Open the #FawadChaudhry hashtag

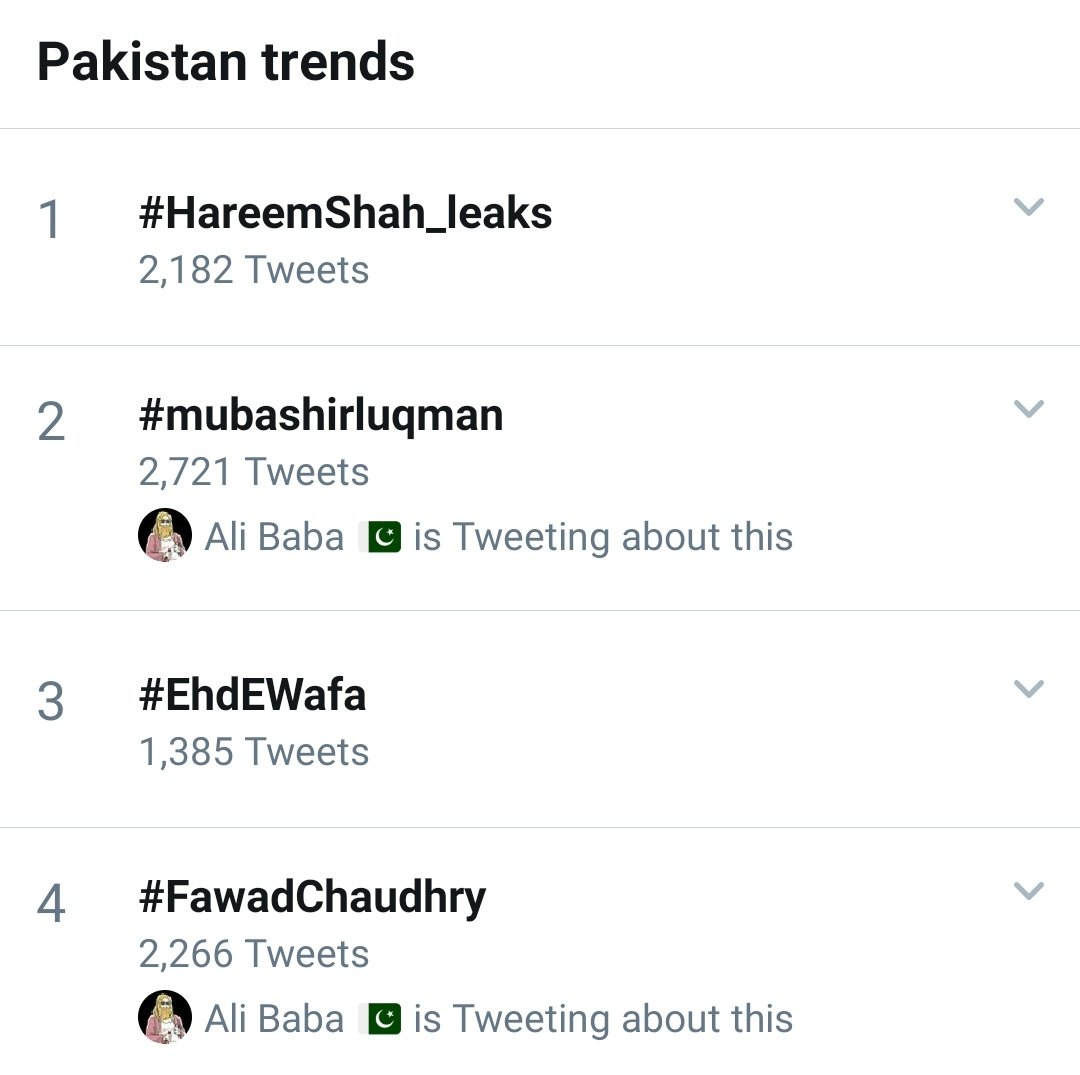click(312, 897)
